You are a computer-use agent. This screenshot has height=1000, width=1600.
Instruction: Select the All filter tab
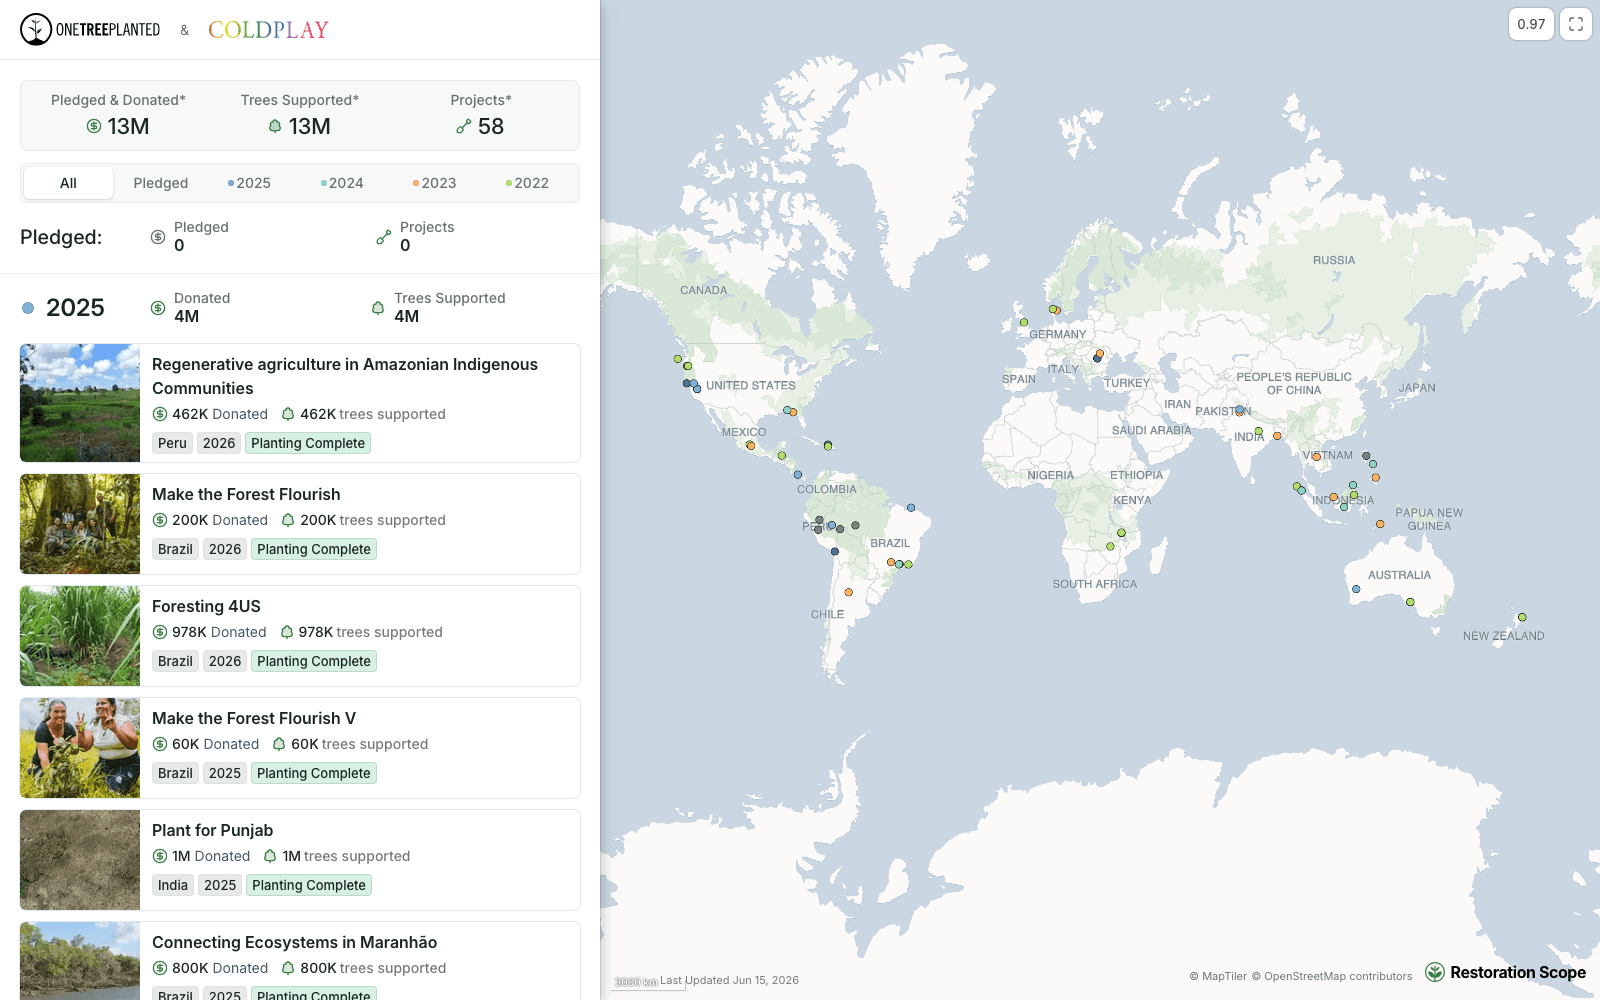pos(68,183)
